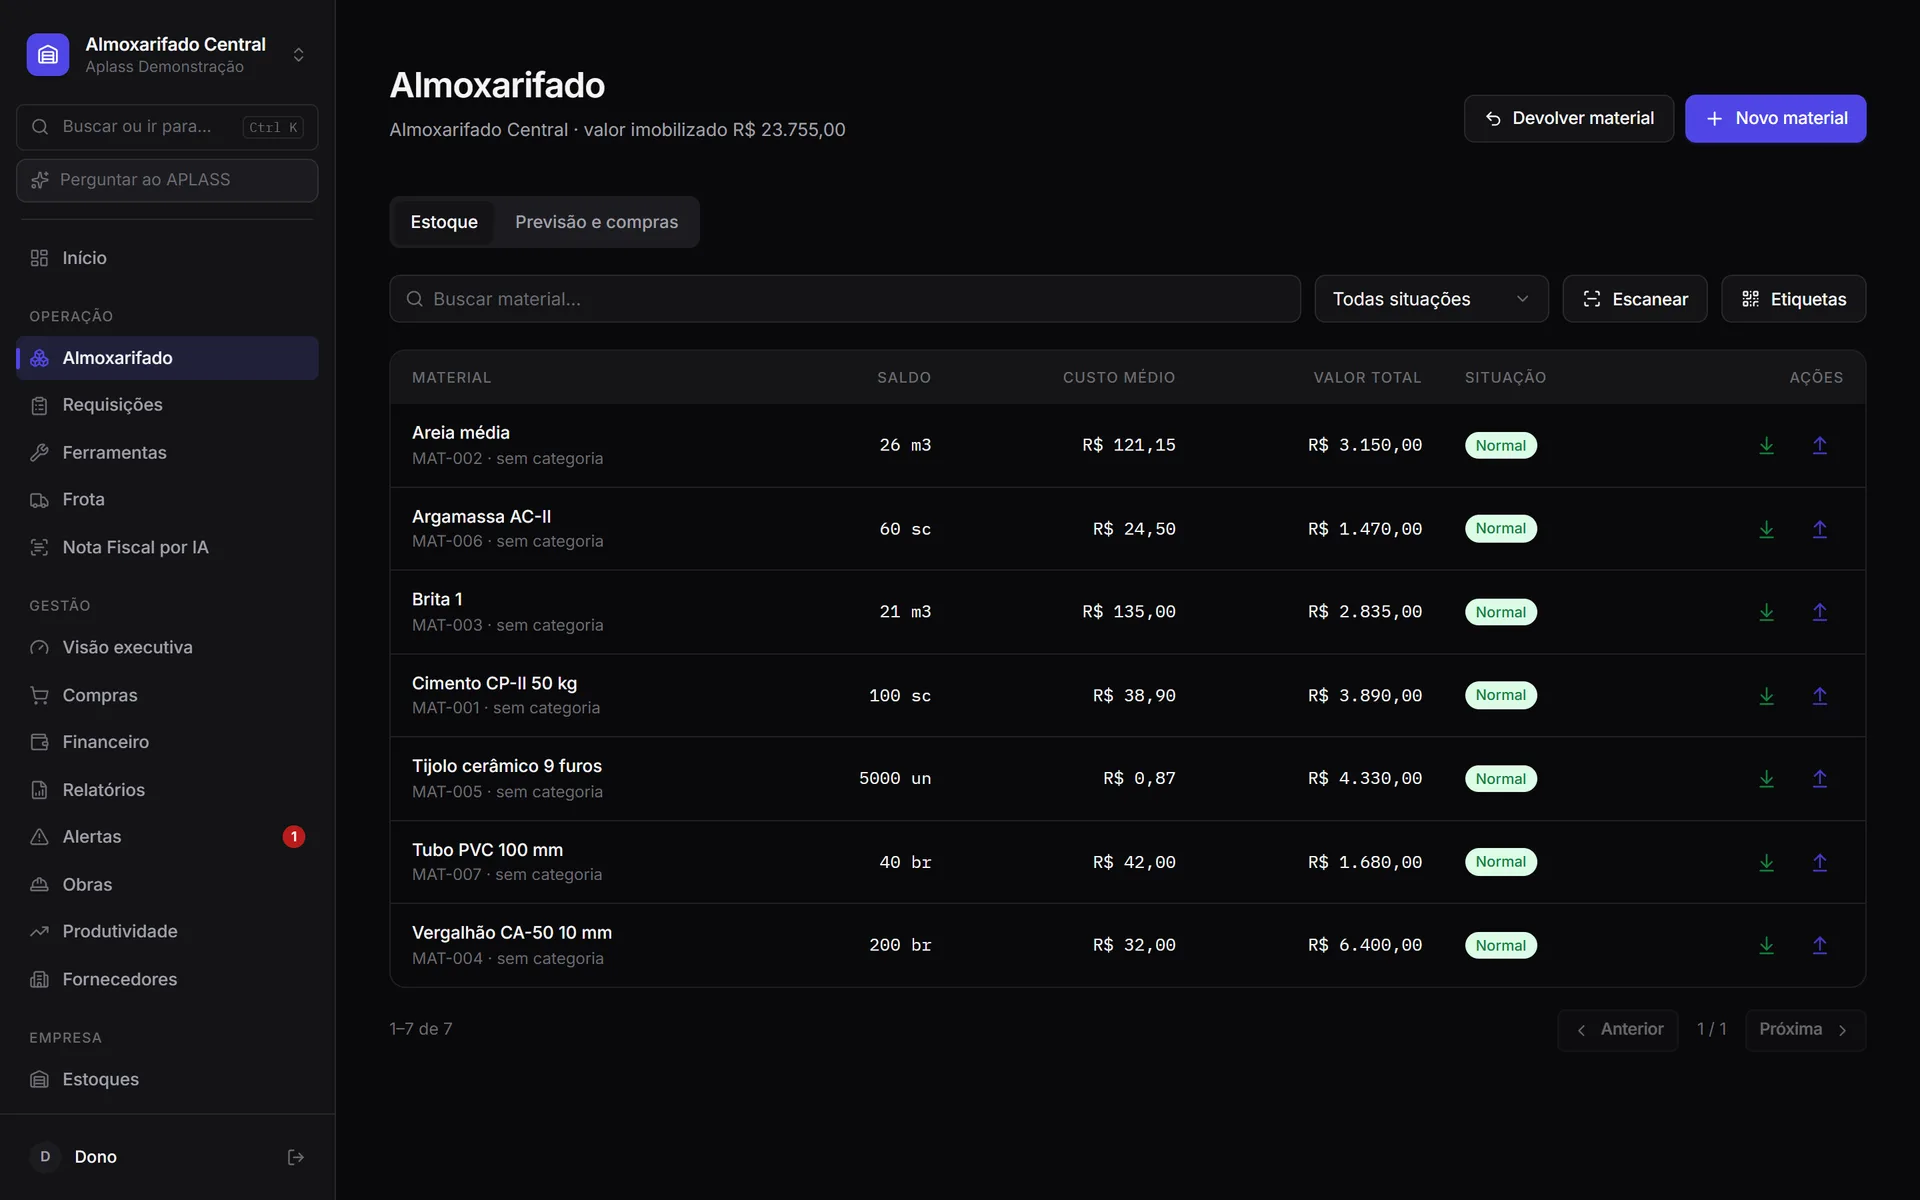Go to Obras in the sidebar
The height and width of the screenshot is (1200, 1920).
coord(167,885)
